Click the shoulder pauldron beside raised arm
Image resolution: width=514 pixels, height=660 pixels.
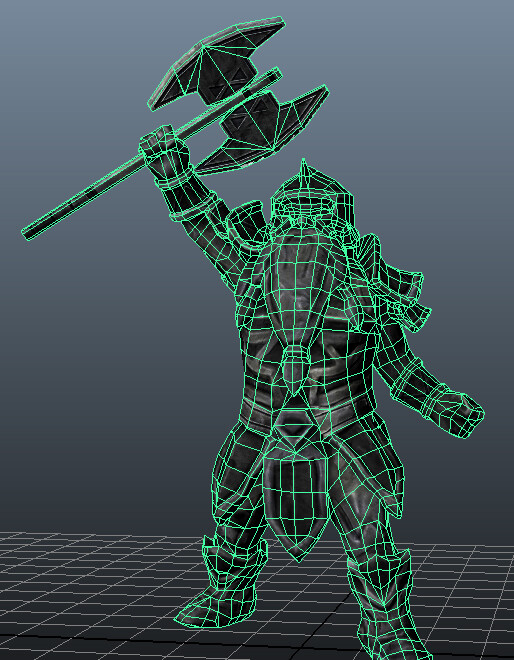(x=246, y=223)
